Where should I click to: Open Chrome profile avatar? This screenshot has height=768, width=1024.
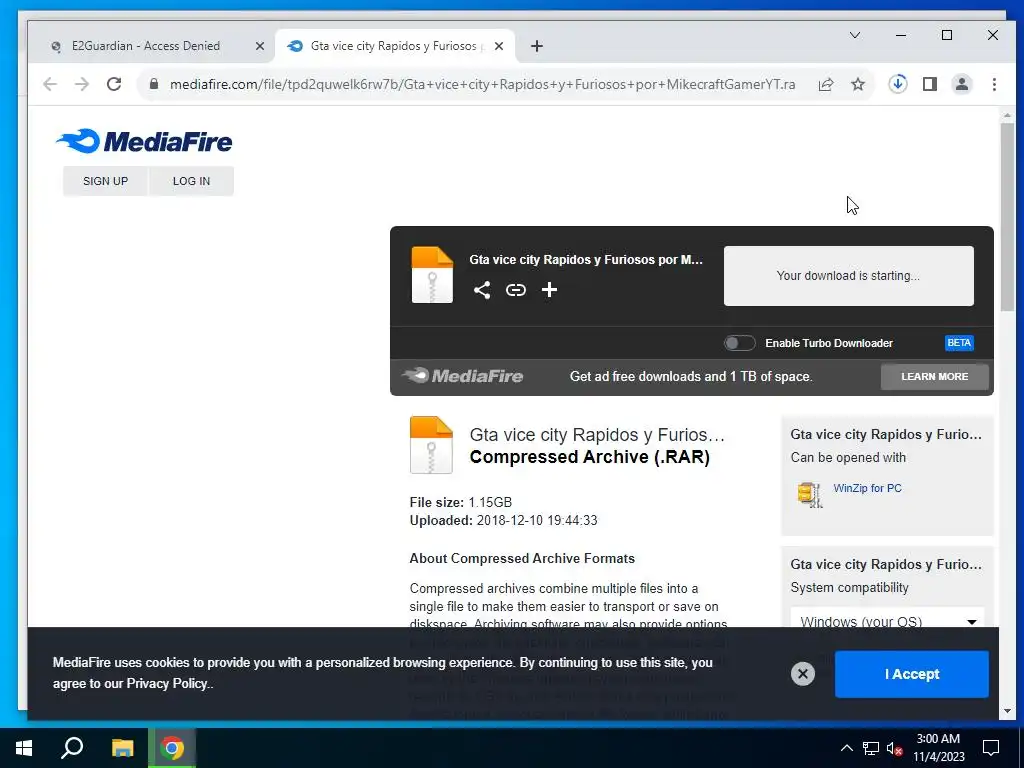(x=962, y=84)
